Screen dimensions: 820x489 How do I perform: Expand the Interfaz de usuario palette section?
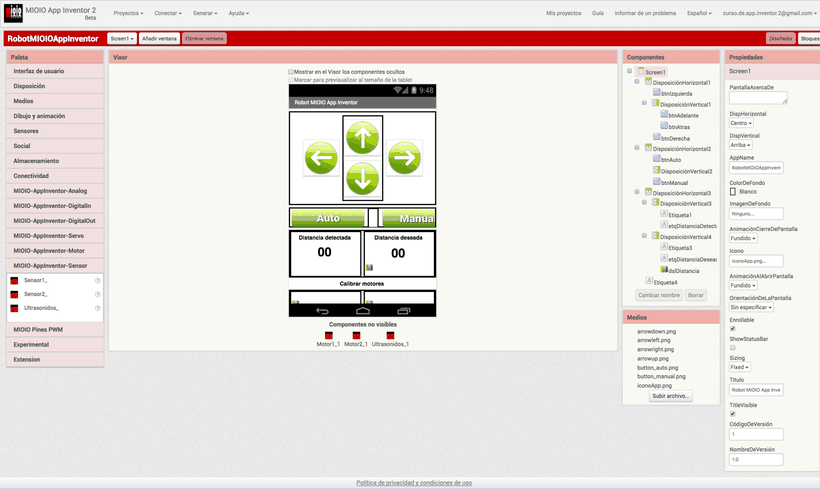point(55,71)
